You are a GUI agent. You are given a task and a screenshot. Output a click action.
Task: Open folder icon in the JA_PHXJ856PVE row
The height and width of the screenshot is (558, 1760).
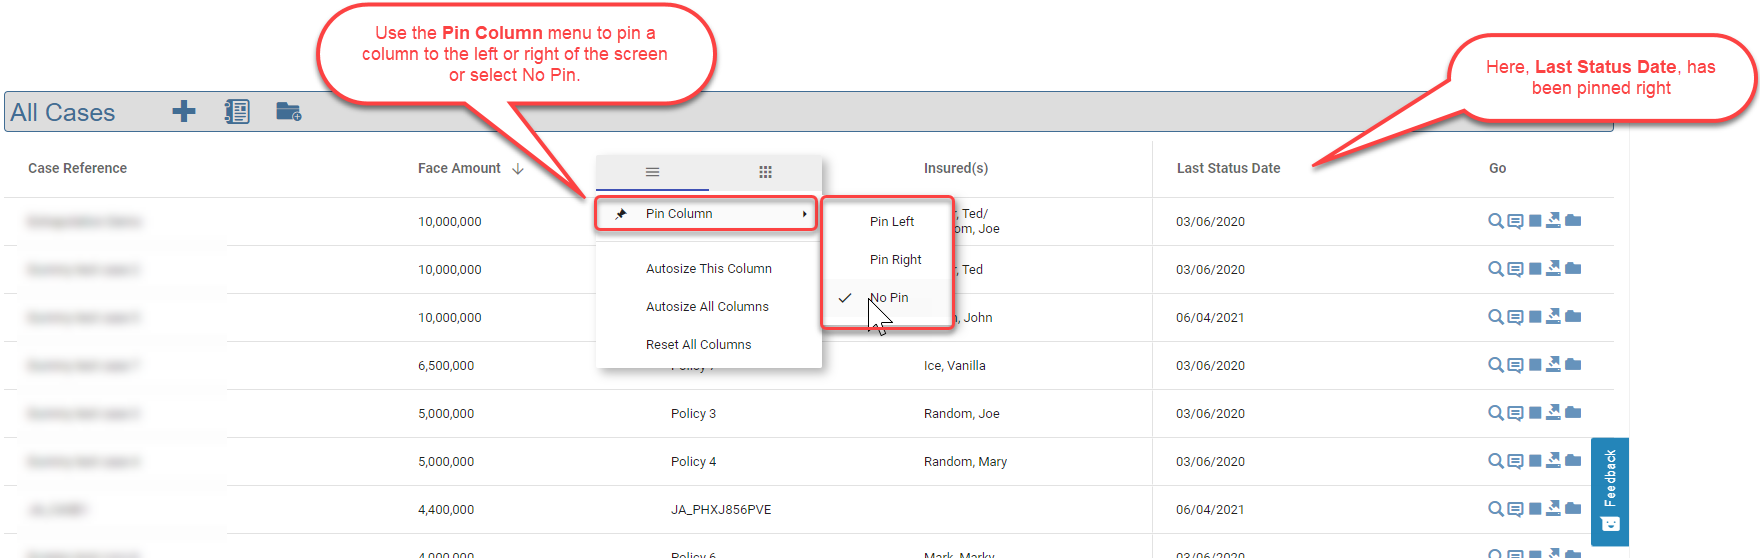1573,509
